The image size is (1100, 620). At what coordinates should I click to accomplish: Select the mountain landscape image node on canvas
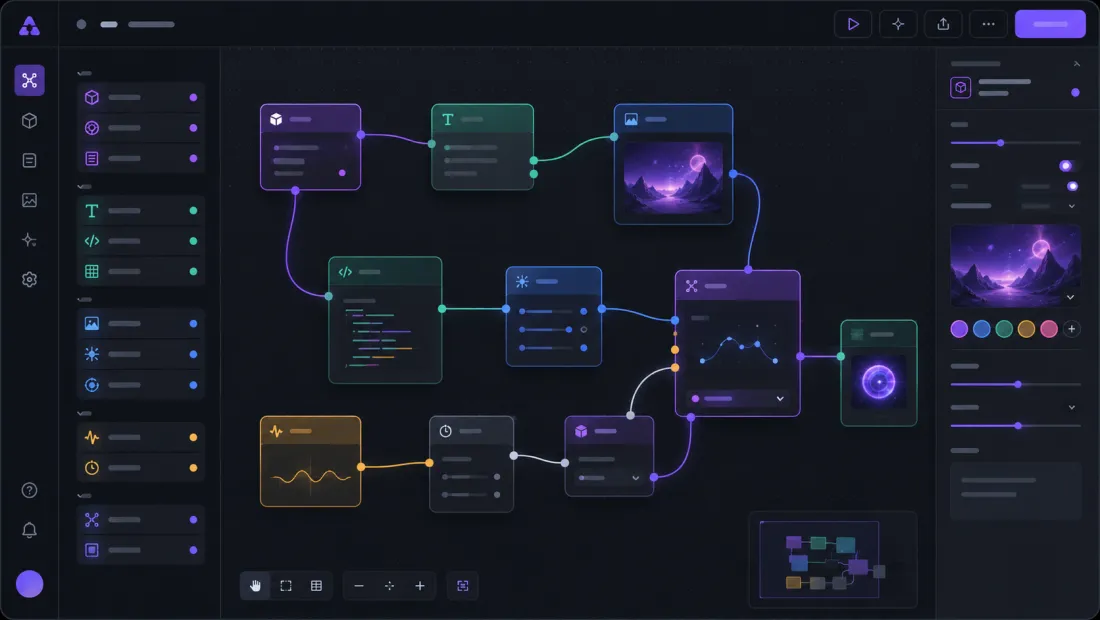[x=673, y=164]
